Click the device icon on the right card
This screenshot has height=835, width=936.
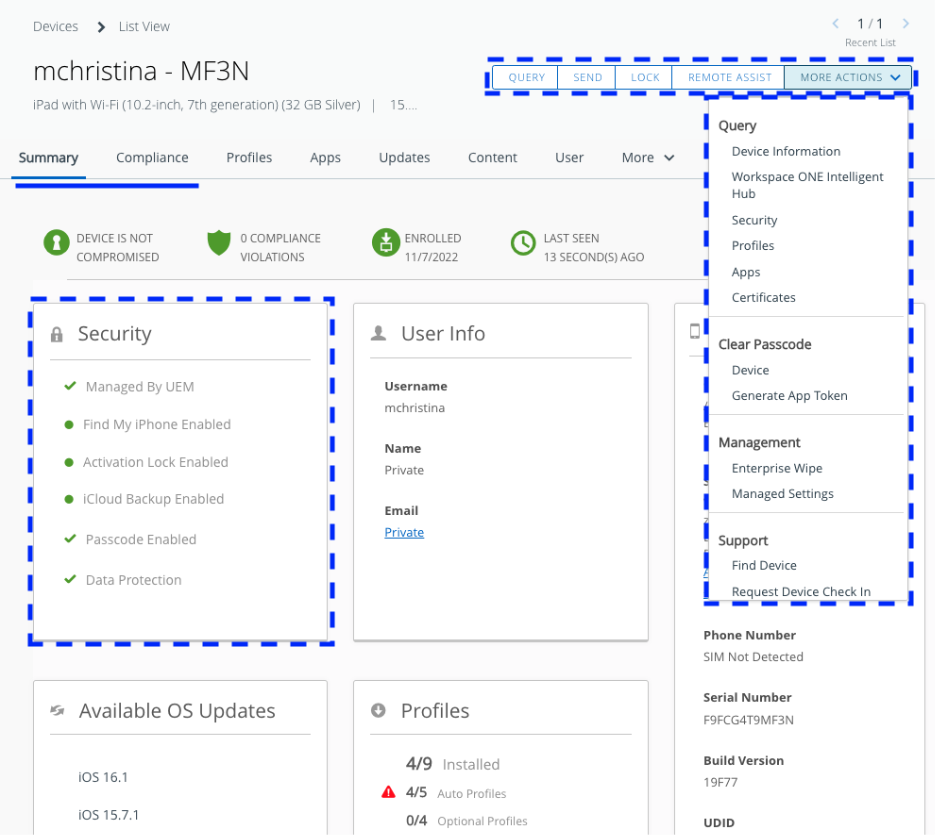[695, 331]
